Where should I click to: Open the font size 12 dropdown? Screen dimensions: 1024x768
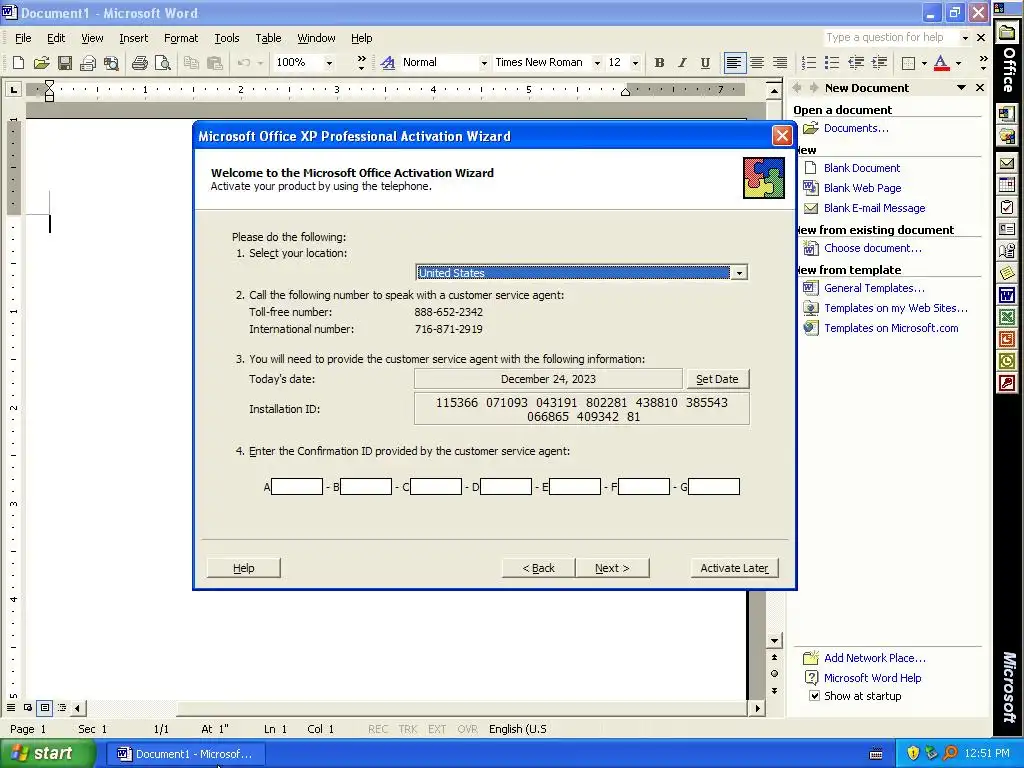[x=635, y=63]
